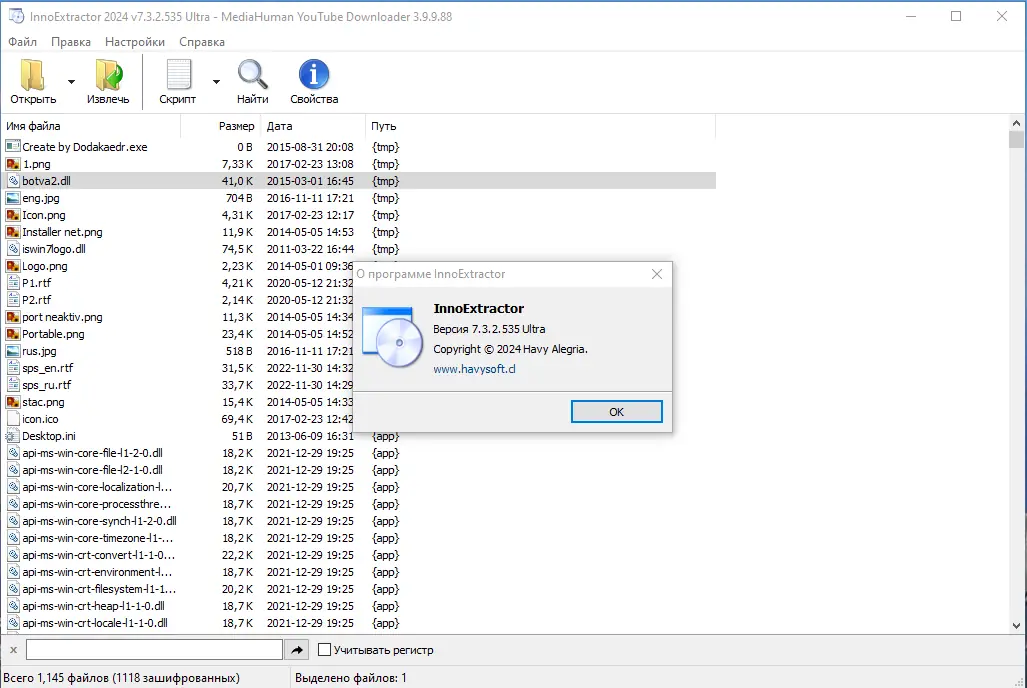Select the P2.rtf file icon
This screenshot has height=688, width=1027.
[x=12, y=300]
